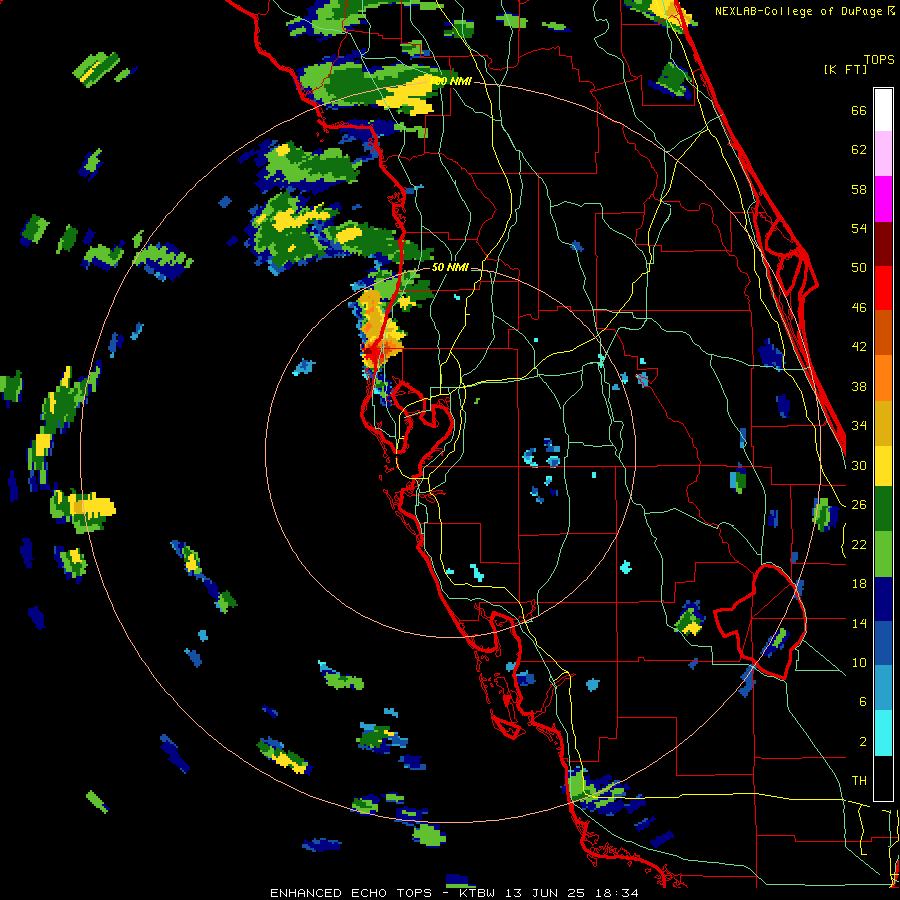Click the "26" legend value
900x900 pixels.
pyautogui.click(x=859, y=505)
